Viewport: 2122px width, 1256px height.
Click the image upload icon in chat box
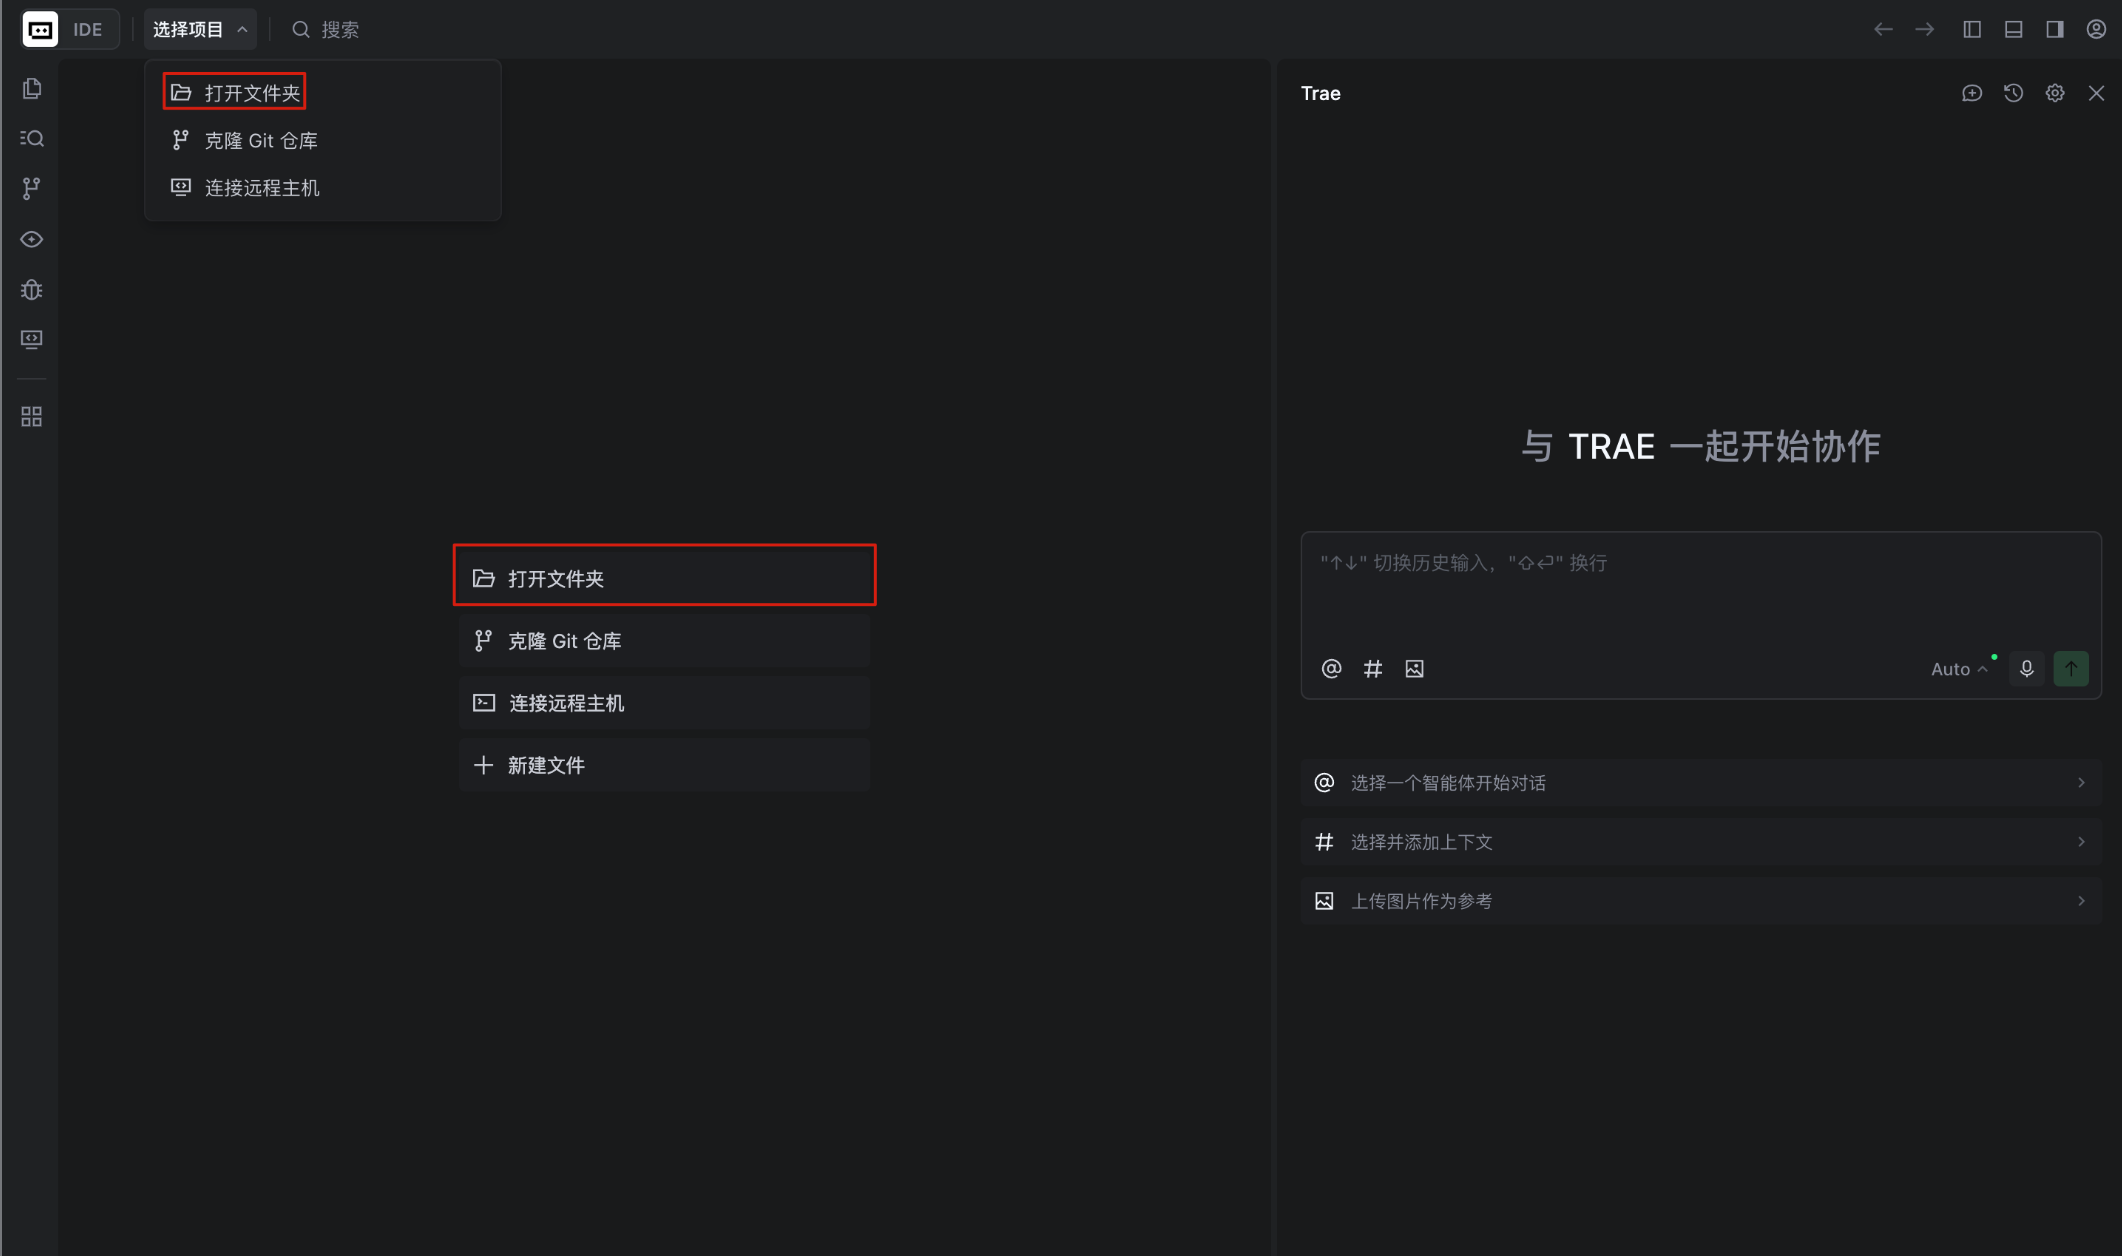[1414, 669]
